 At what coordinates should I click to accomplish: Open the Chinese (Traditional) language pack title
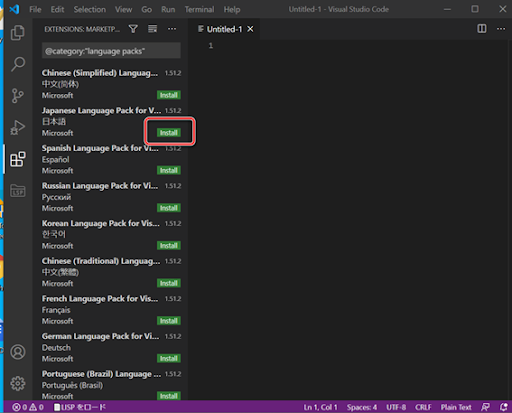(x=101, y=261)
